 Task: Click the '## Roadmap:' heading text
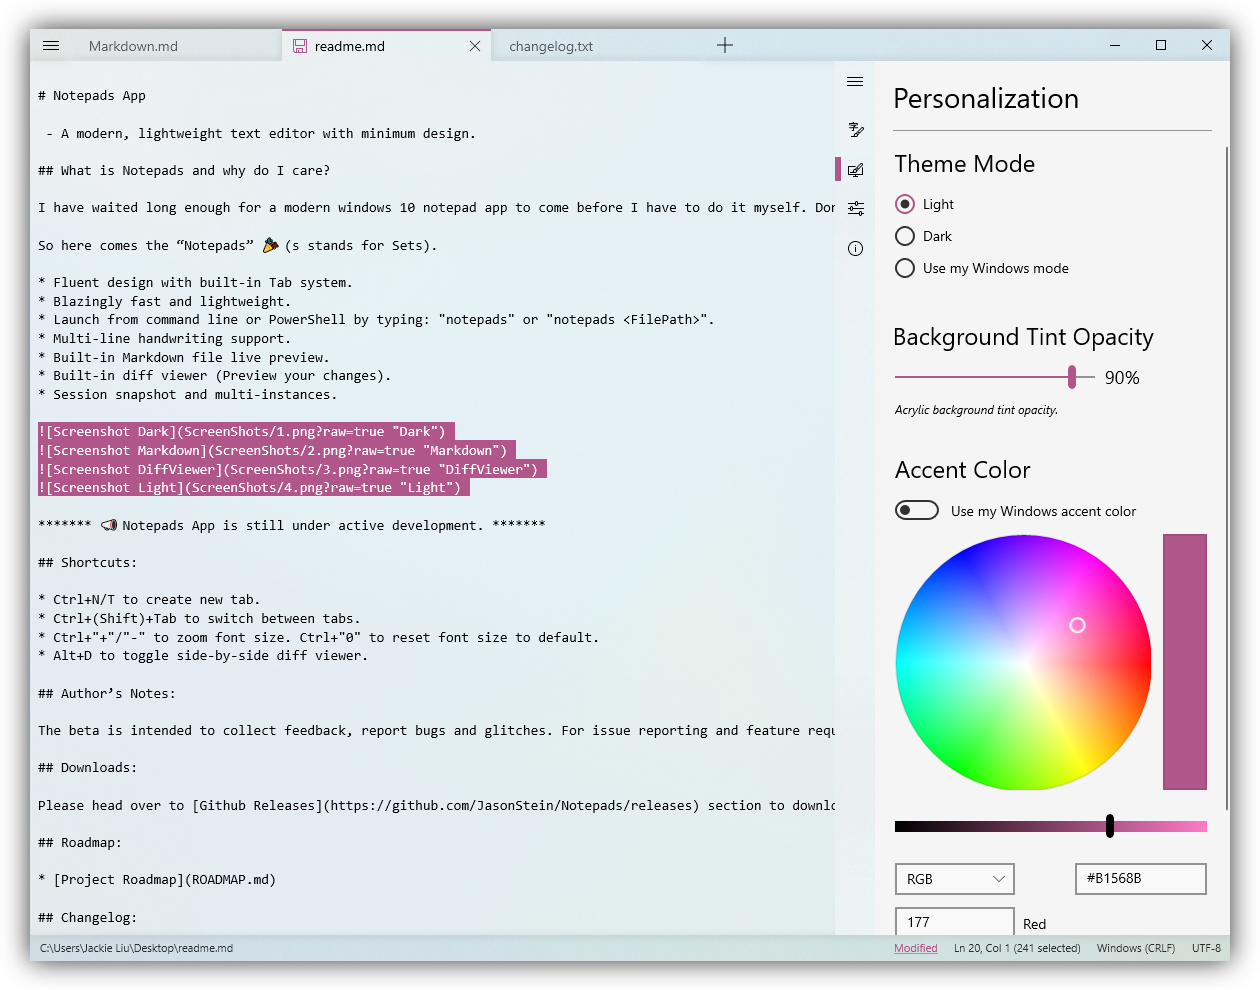tap(80, 843)
